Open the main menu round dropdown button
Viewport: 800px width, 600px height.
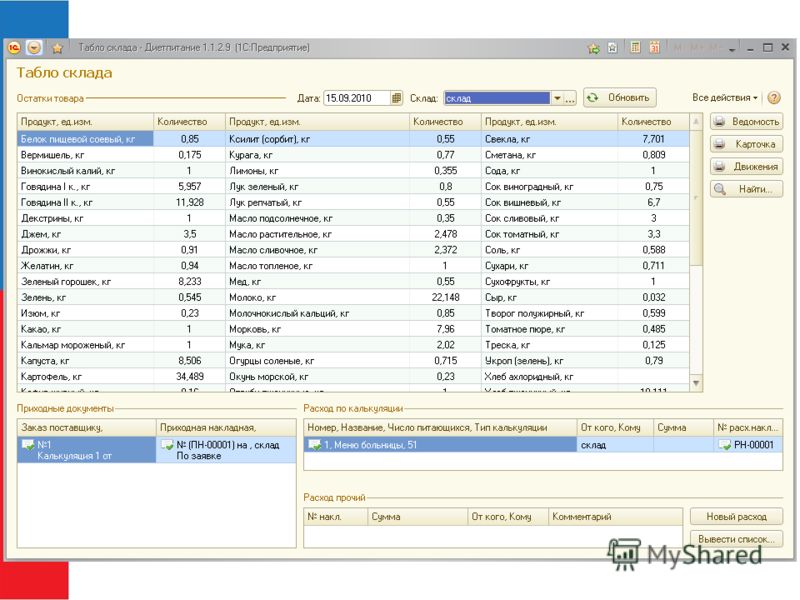point(34,48)
